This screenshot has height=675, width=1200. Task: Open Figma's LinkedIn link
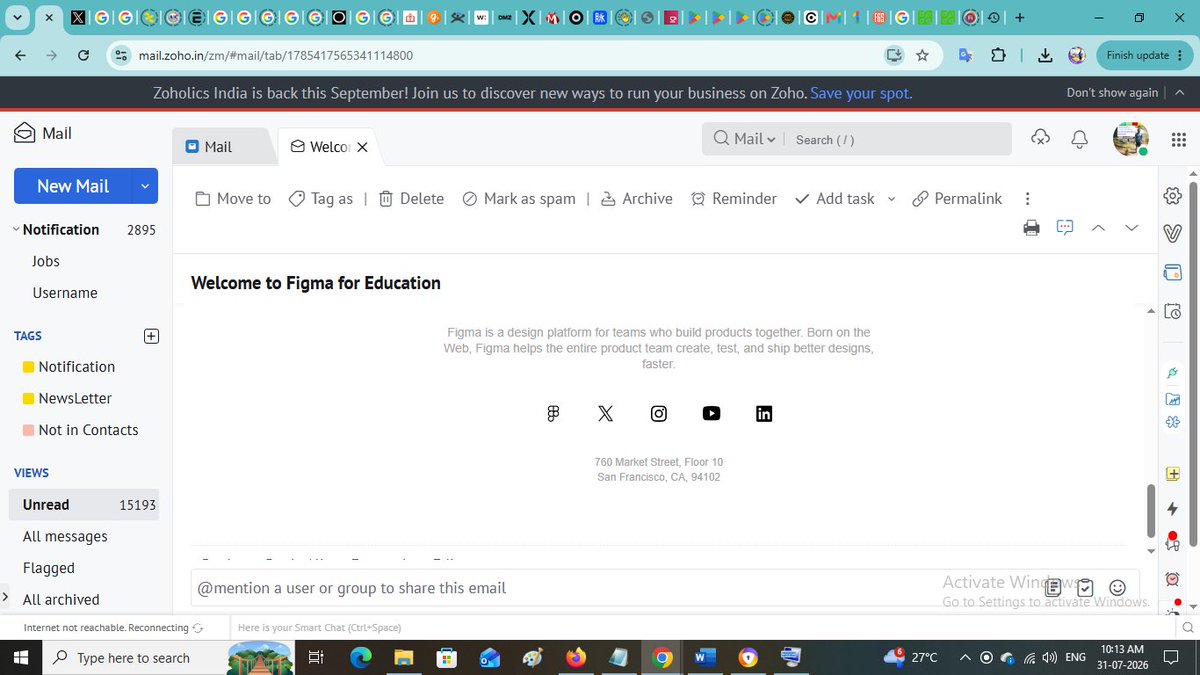[764, 413]
